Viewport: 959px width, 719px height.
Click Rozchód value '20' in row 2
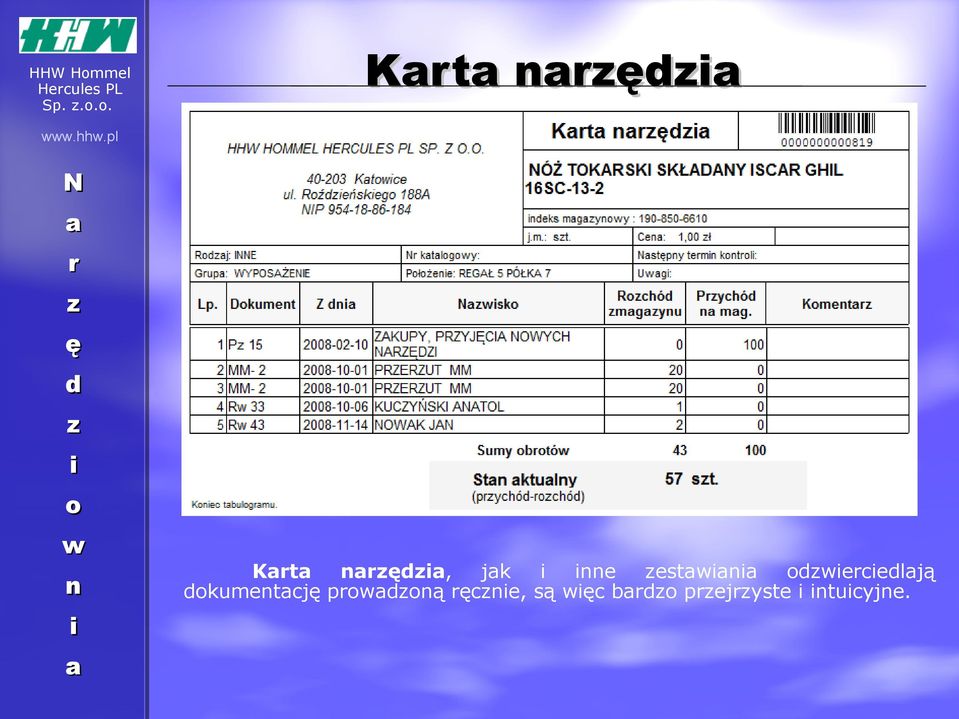coord(645,370)
